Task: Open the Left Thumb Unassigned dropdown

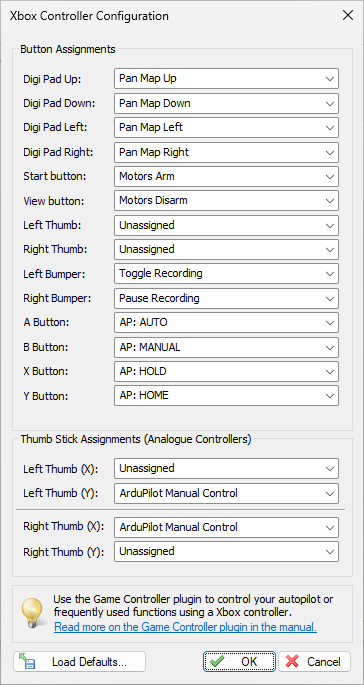Action: coord(226,225)
